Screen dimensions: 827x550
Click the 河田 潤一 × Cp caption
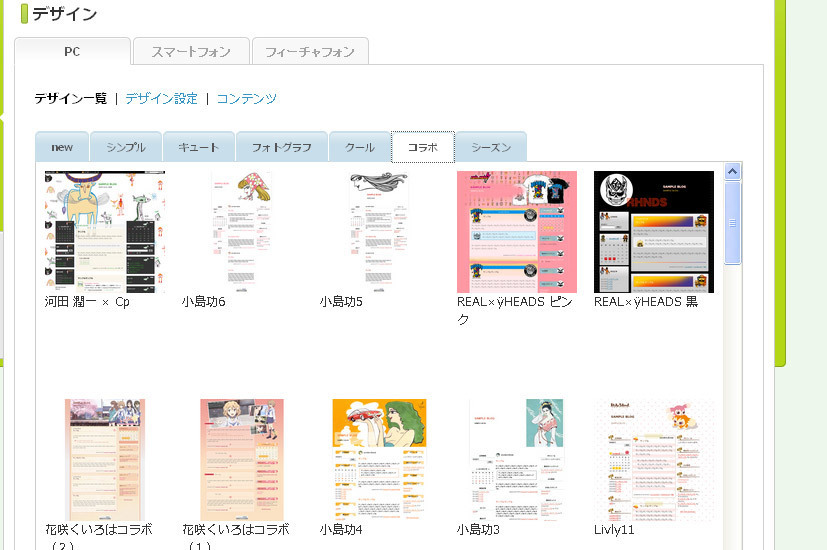click(x=87, y=302)
